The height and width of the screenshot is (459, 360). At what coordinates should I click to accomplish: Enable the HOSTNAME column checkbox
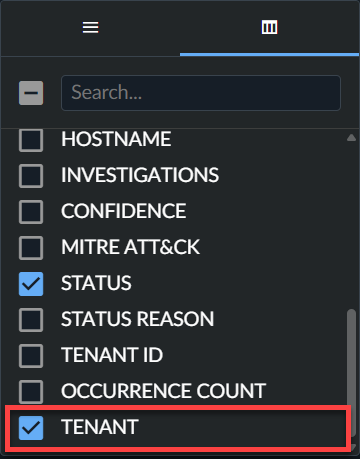pos(31,140)
